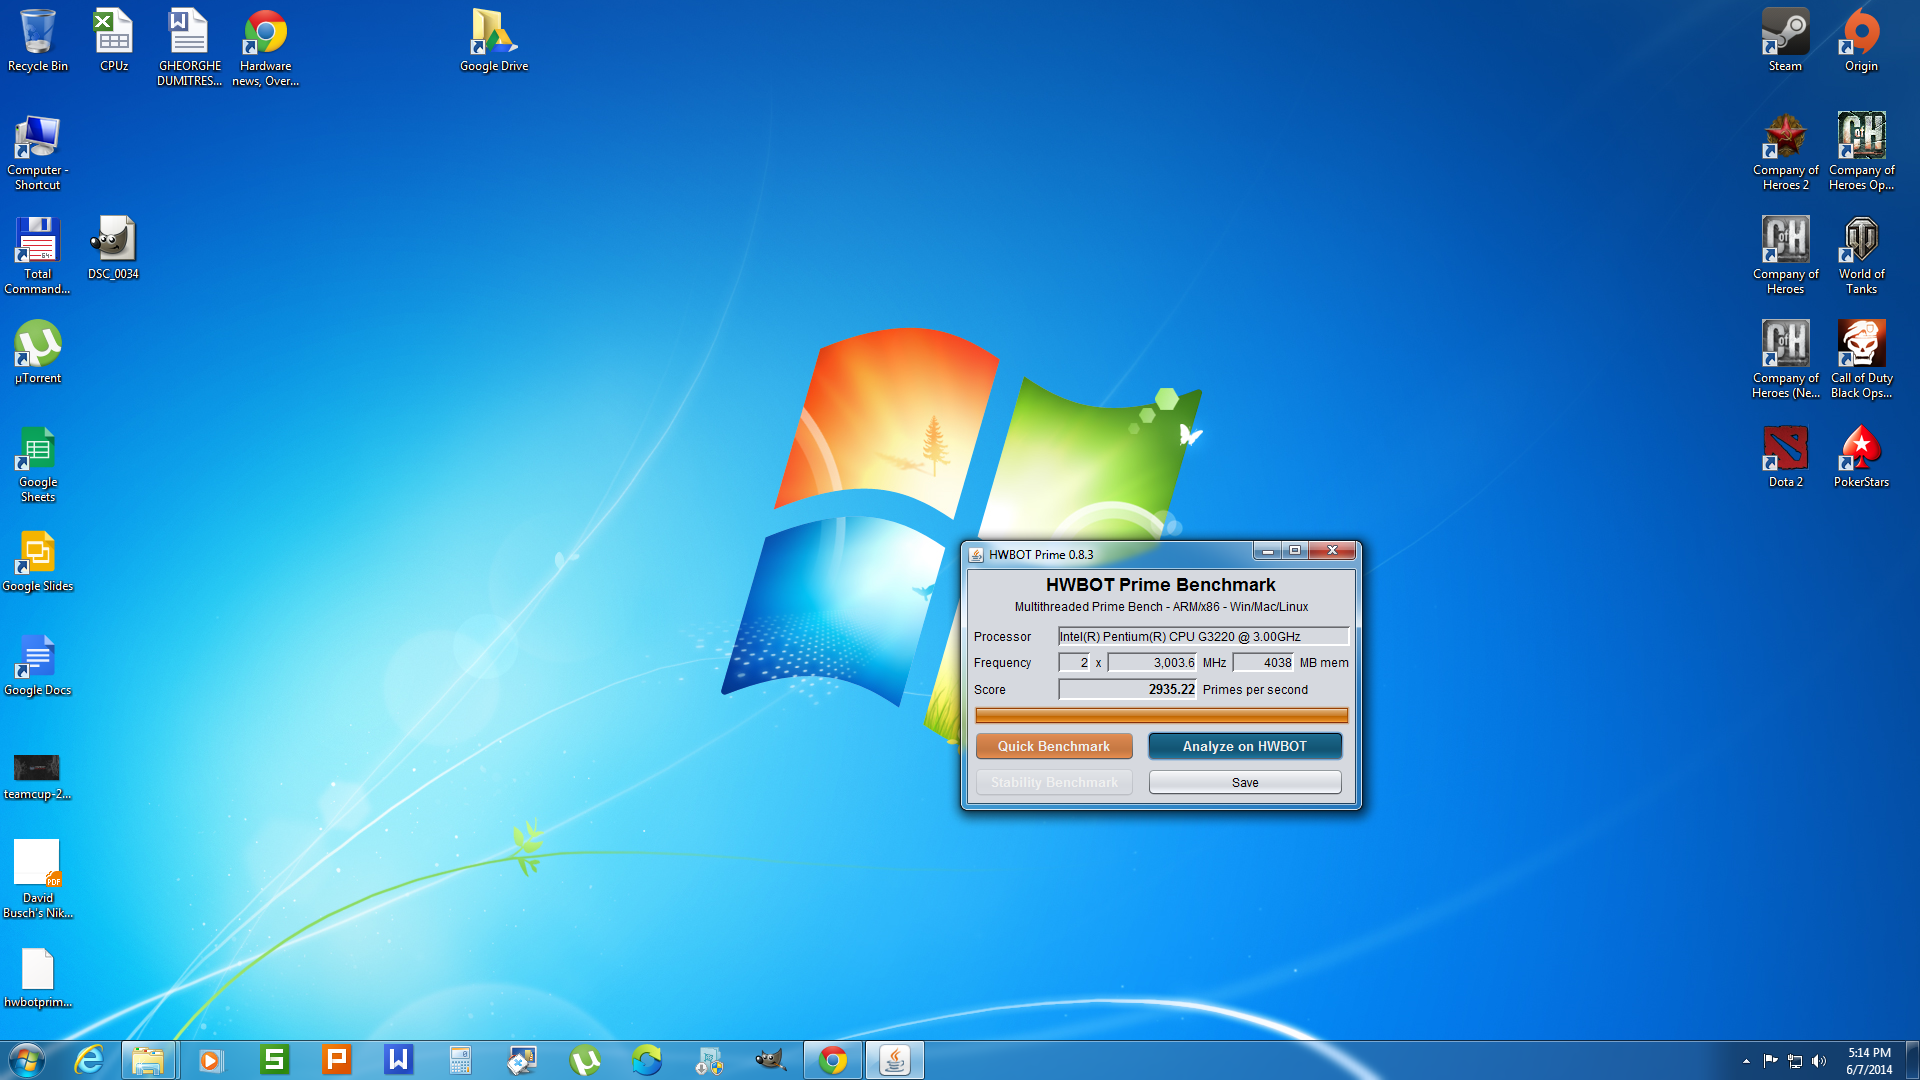The image size is (1920, 1080).
Task: Open the µTorrent taskbar icon
Action: pyautogui.click(x=584, y=1060)
